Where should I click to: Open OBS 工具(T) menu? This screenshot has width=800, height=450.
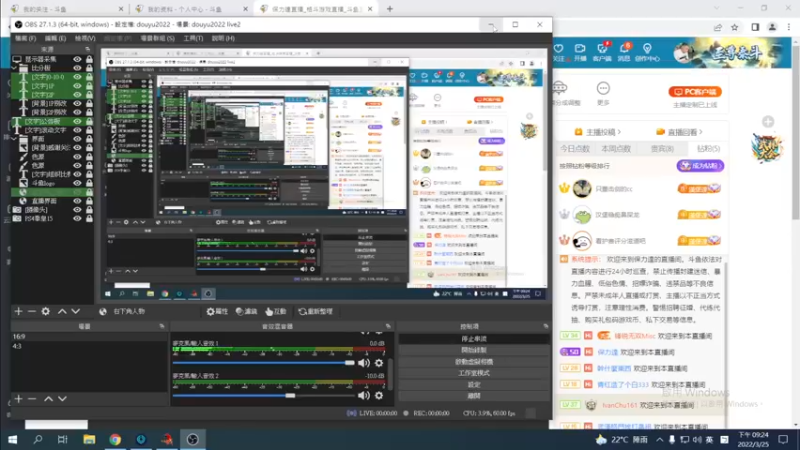(193, 38)
